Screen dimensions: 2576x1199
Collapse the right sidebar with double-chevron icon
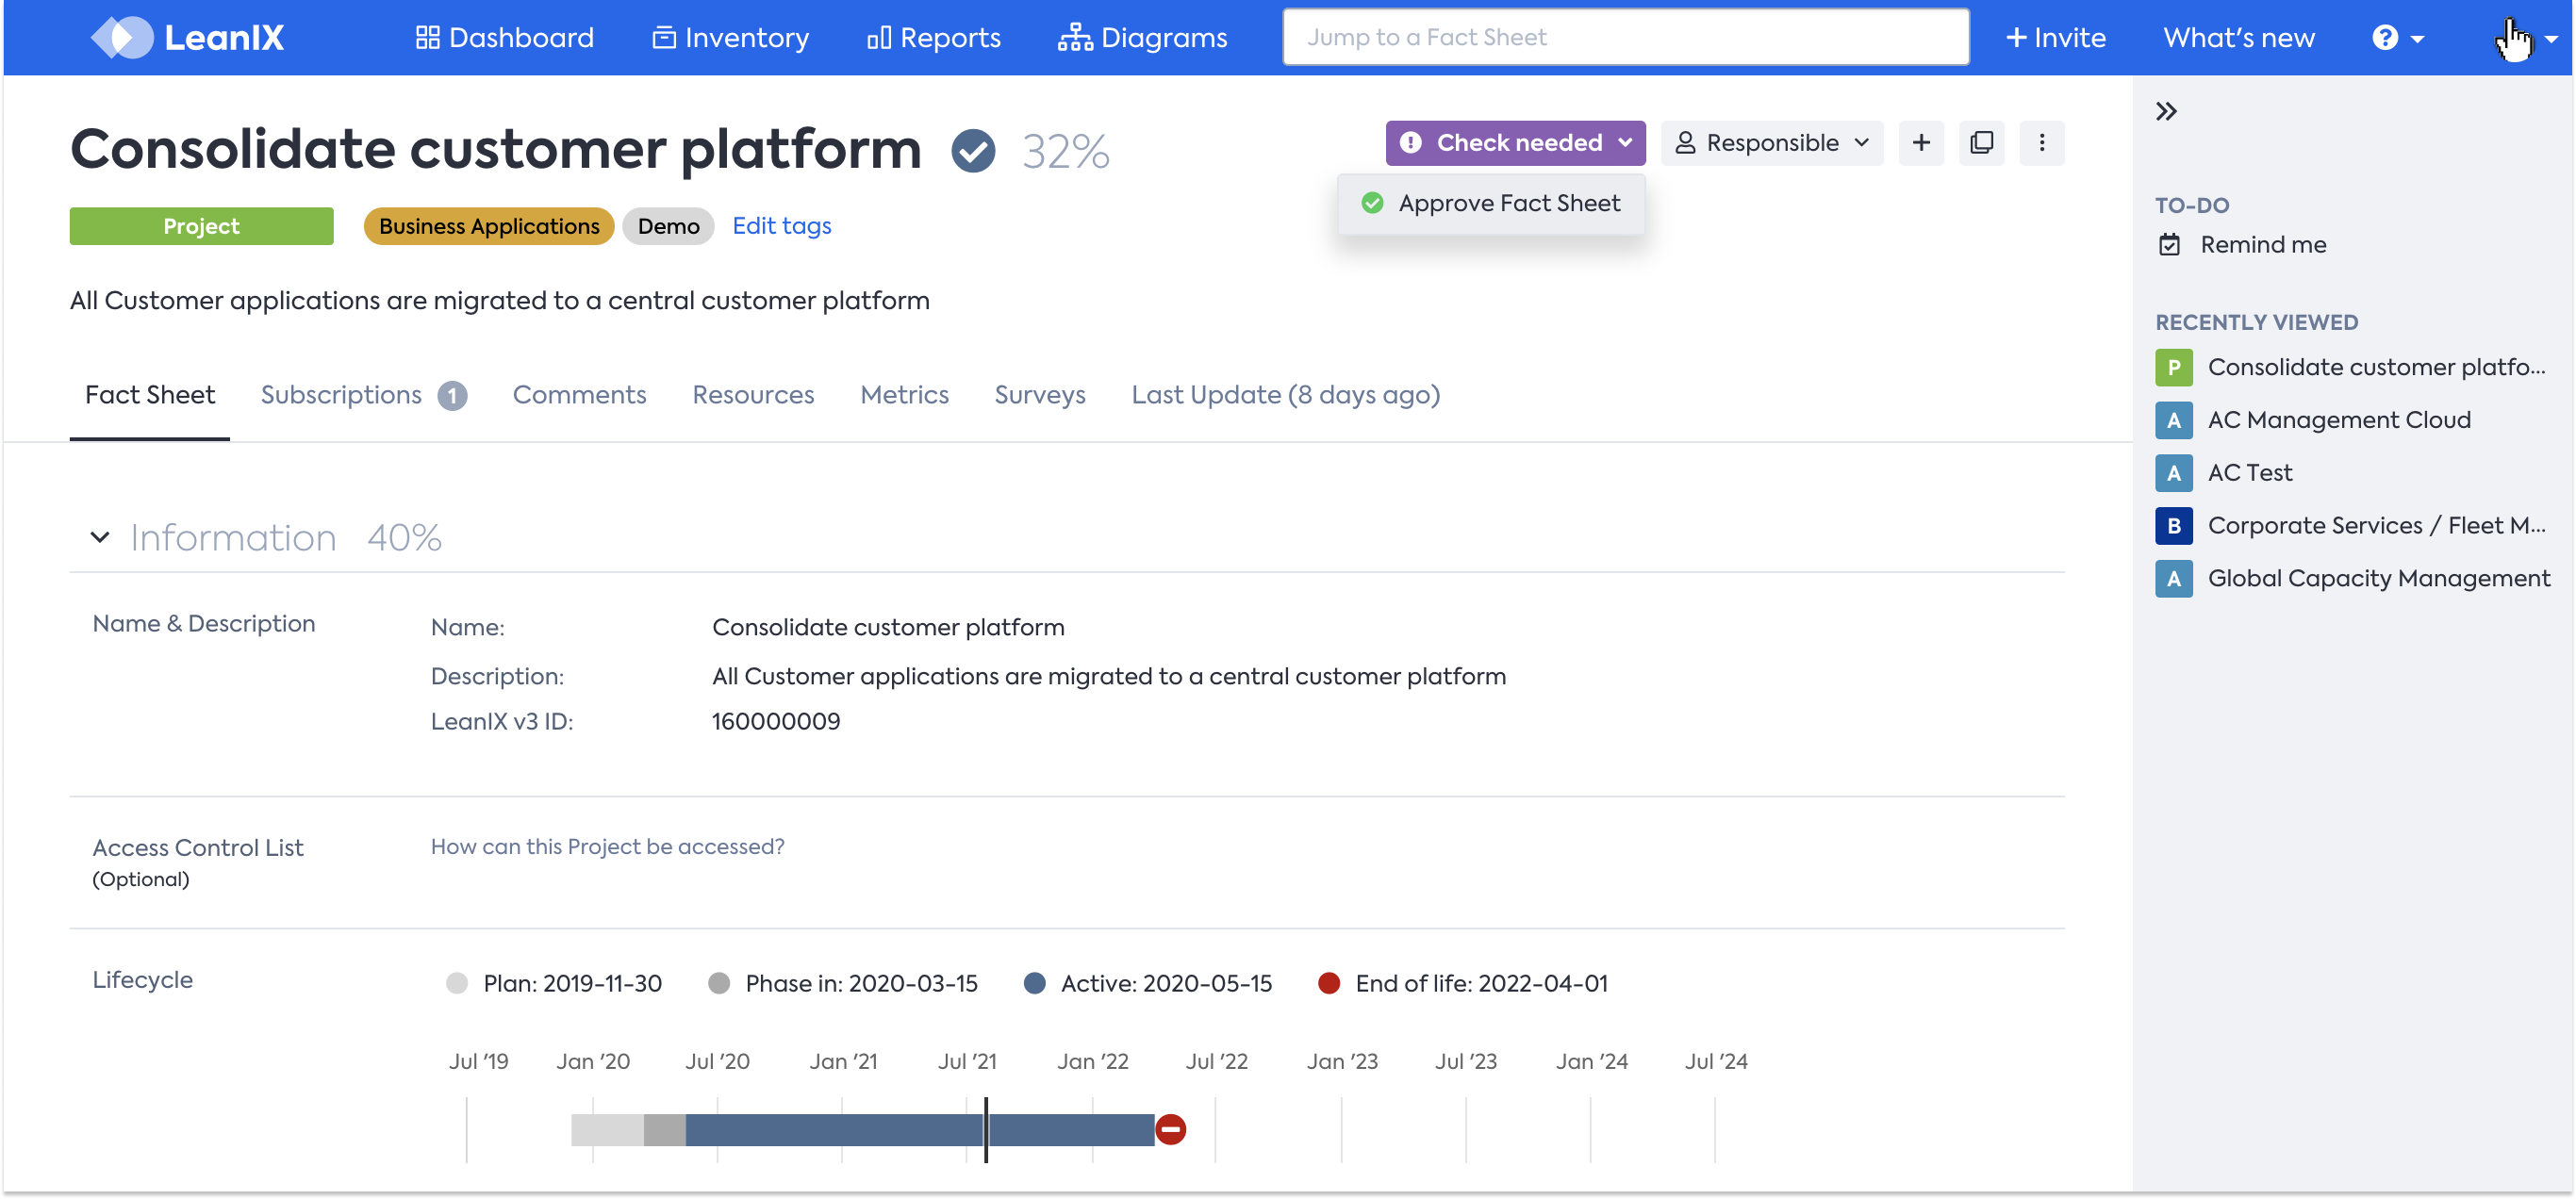pos(2166,111)
